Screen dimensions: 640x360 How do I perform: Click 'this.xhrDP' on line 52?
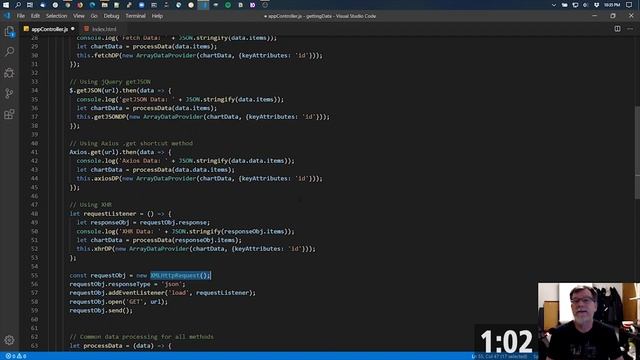pyautogui.click(x=94, y=249)
